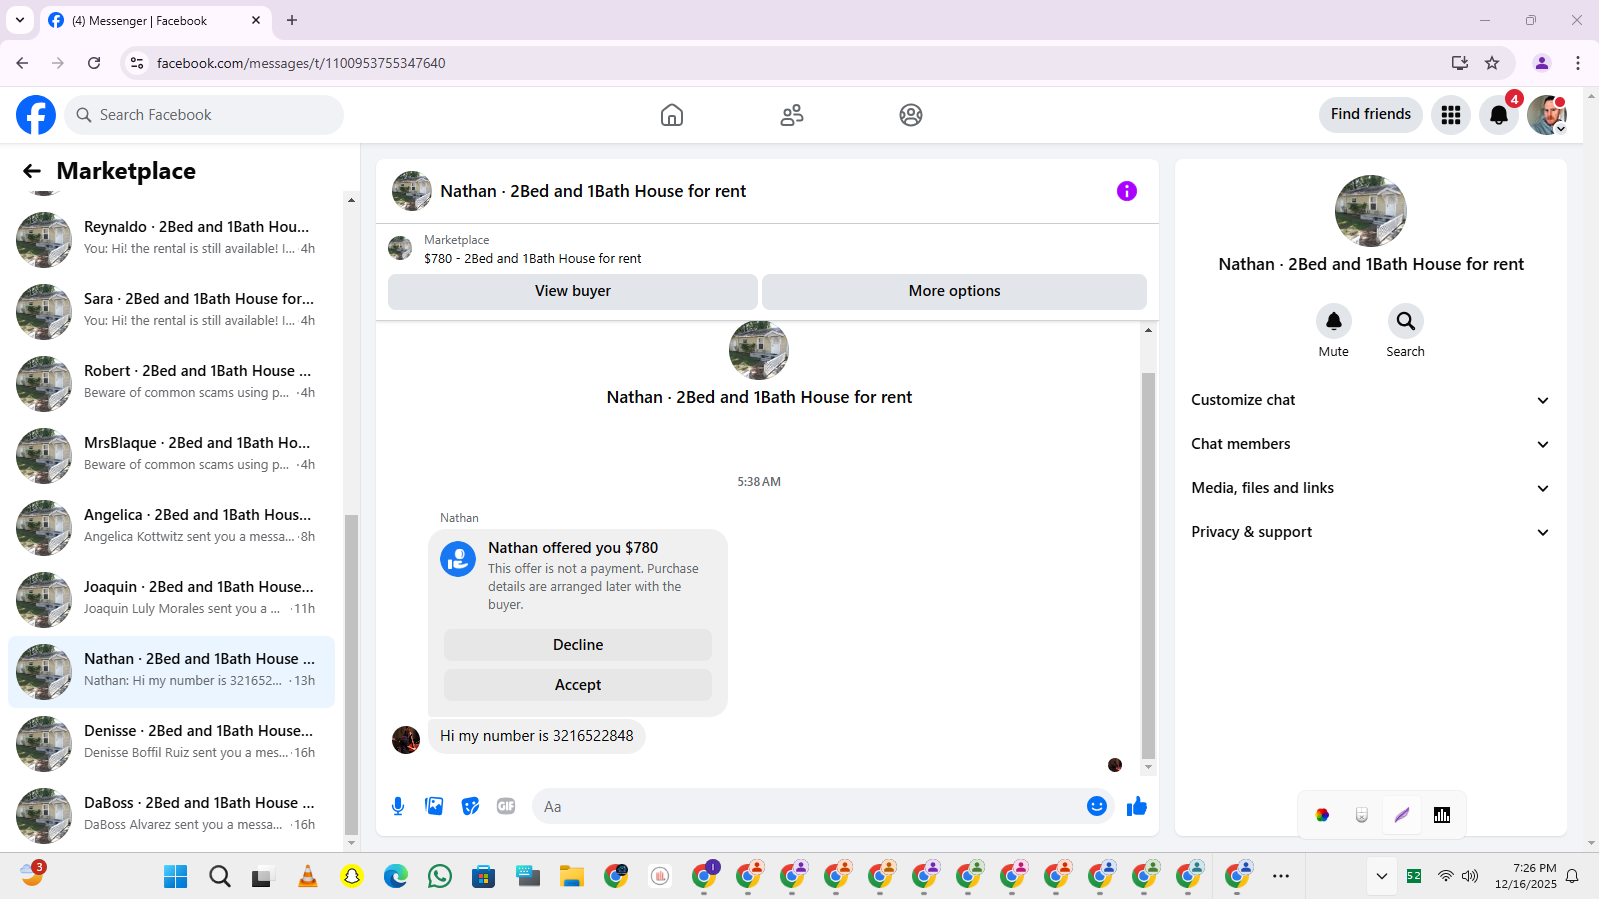
Task: Open conversation information purple icon
Action: point(1127,191)
